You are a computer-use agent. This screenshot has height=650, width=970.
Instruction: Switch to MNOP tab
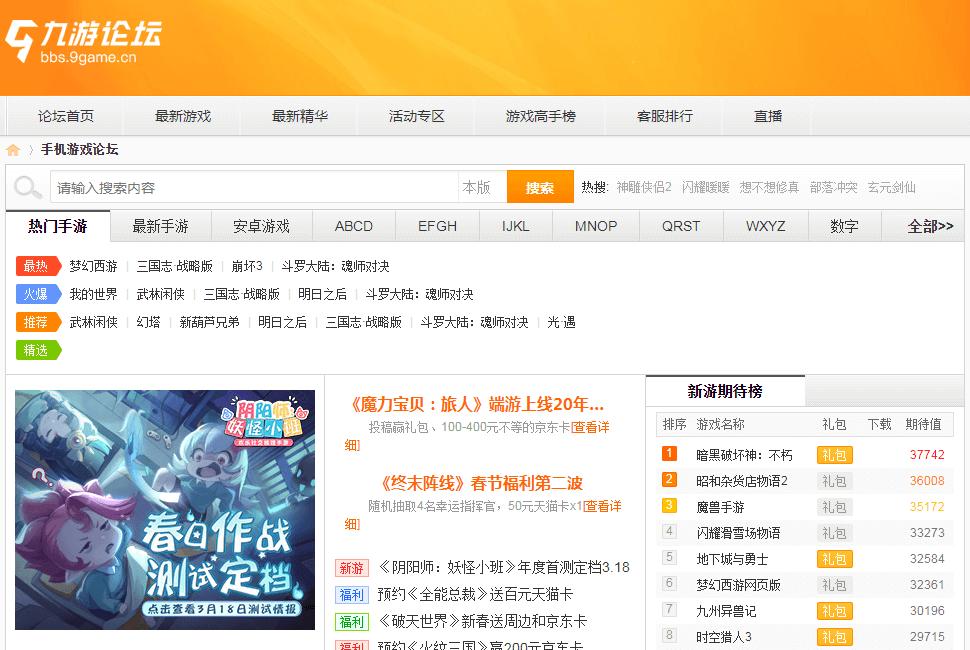coord(596,226)
